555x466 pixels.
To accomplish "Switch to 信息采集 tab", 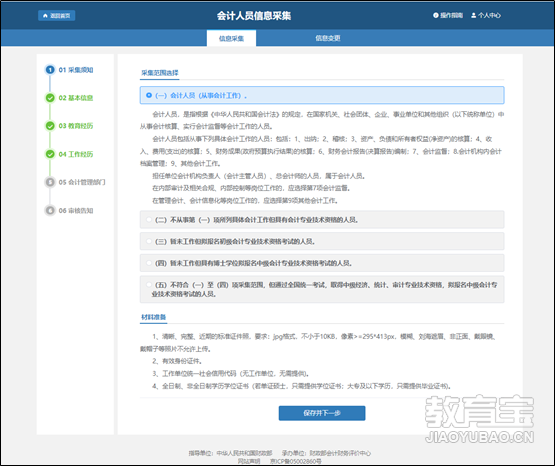I will (x=231, y=38).
